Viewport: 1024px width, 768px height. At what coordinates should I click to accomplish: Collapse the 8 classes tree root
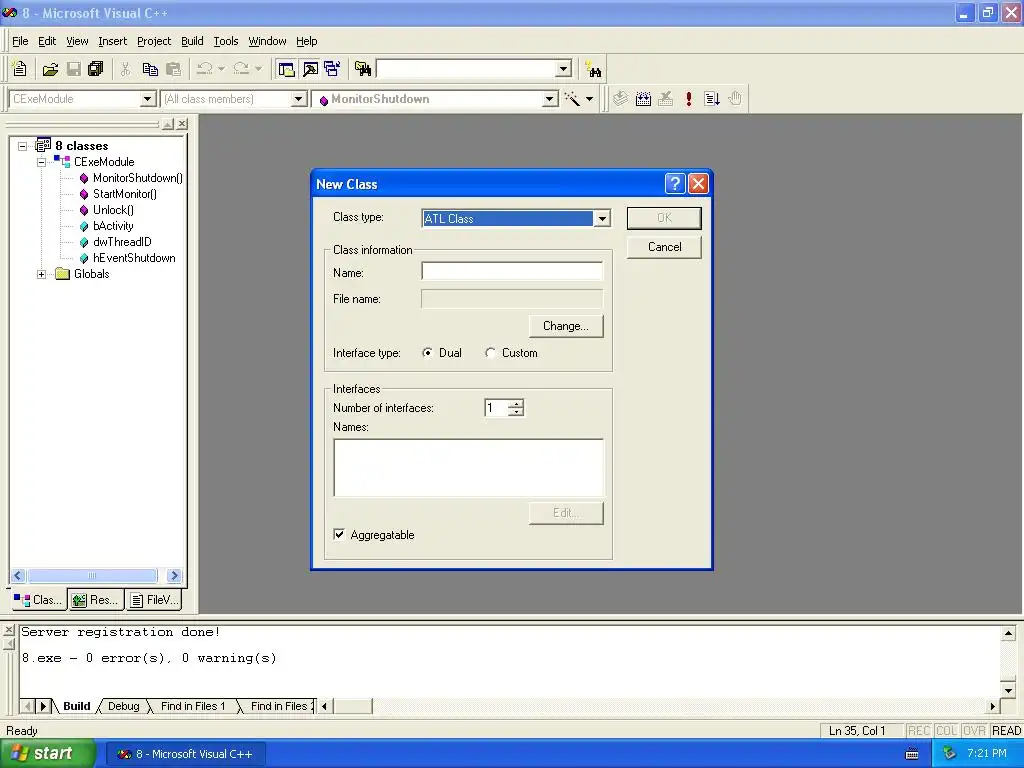(22, 146)
